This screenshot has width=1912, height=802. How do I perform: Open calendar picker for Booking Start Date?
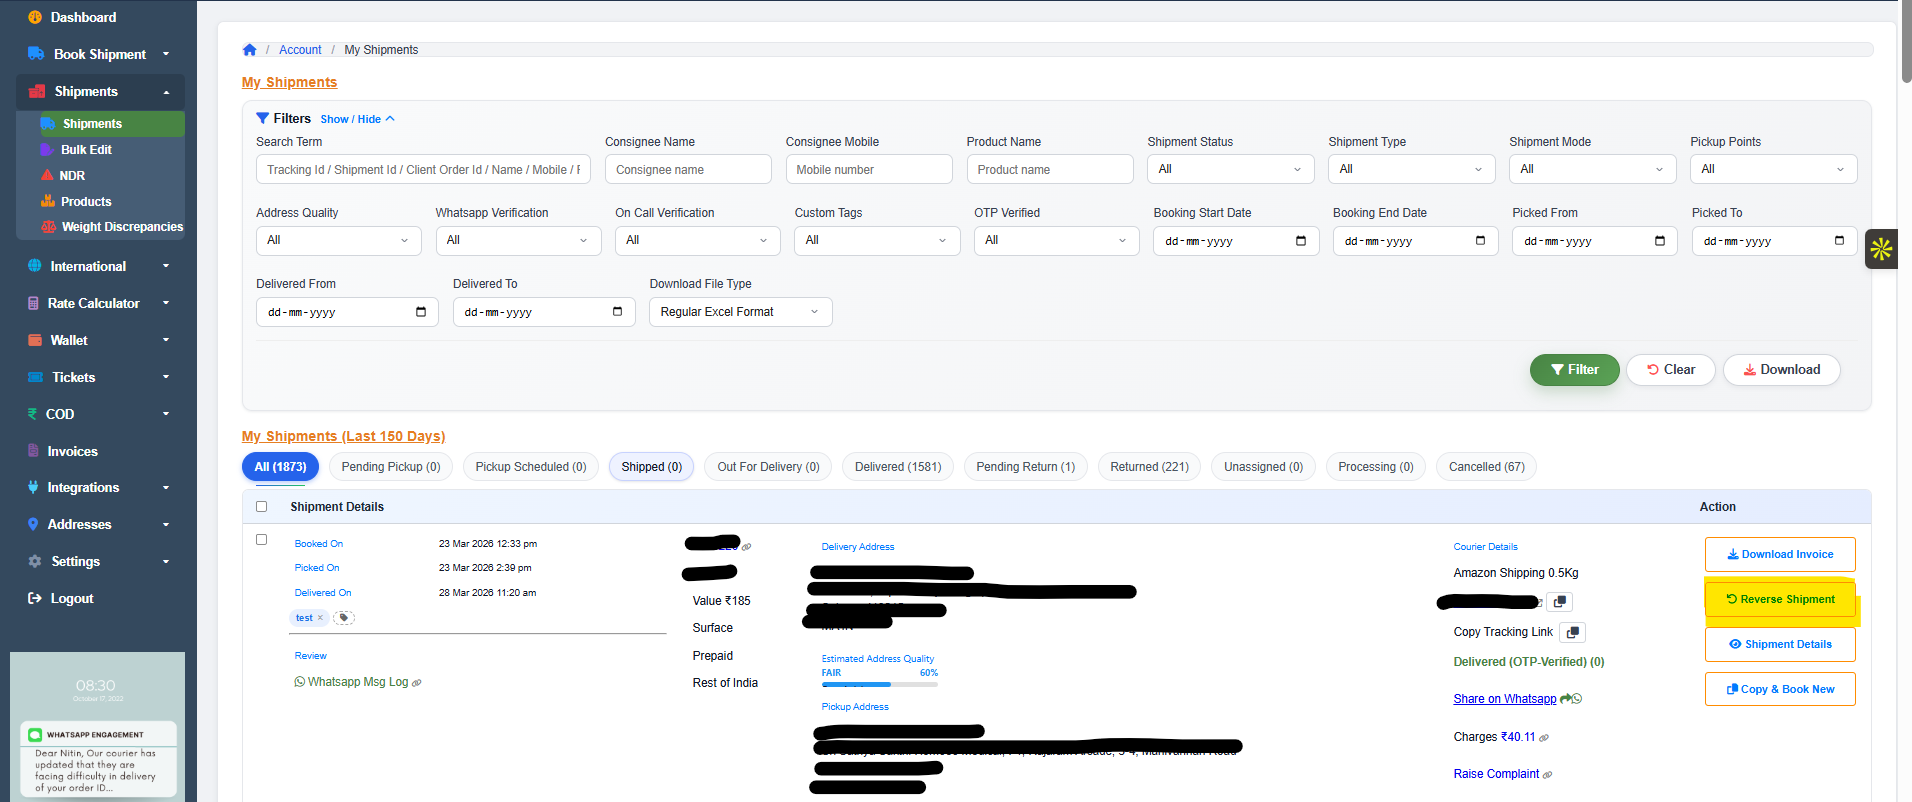point(1301,241)
